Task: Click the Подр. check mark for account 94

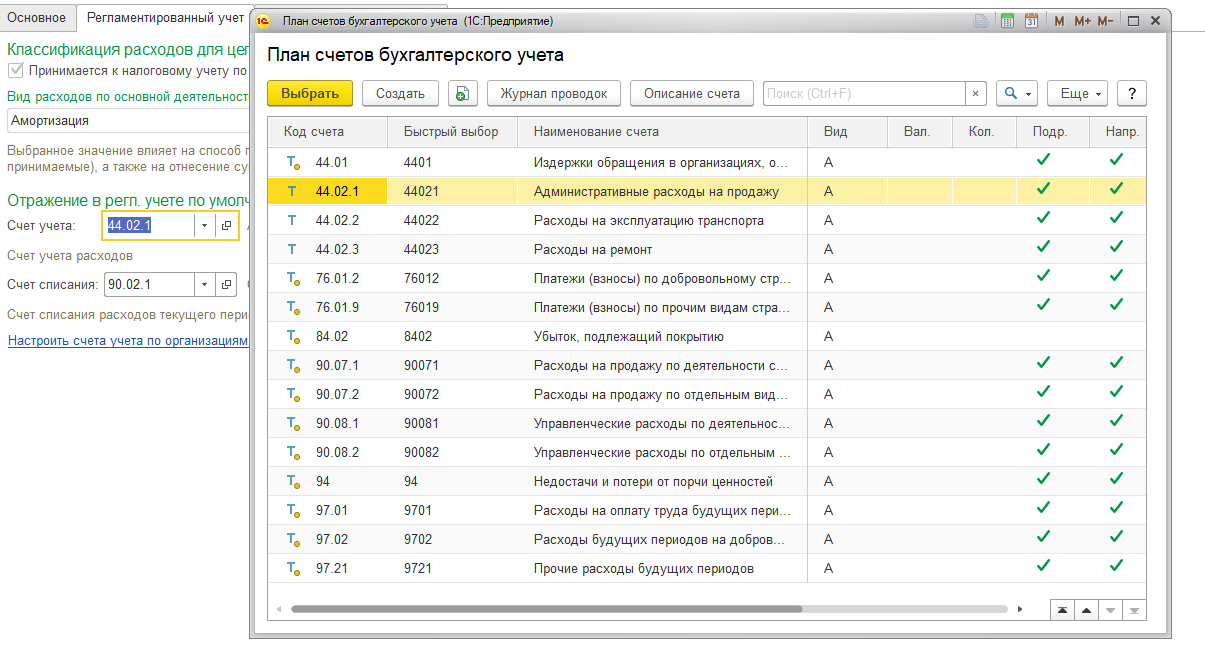Action: pyautogui.click(x=1043, y=479)
